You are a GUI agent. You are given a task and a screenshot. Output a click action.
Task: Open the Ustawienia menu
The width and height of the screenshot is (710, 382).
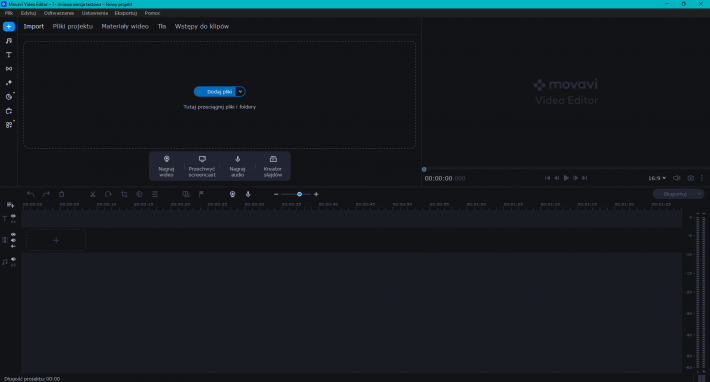pos(95,13)
